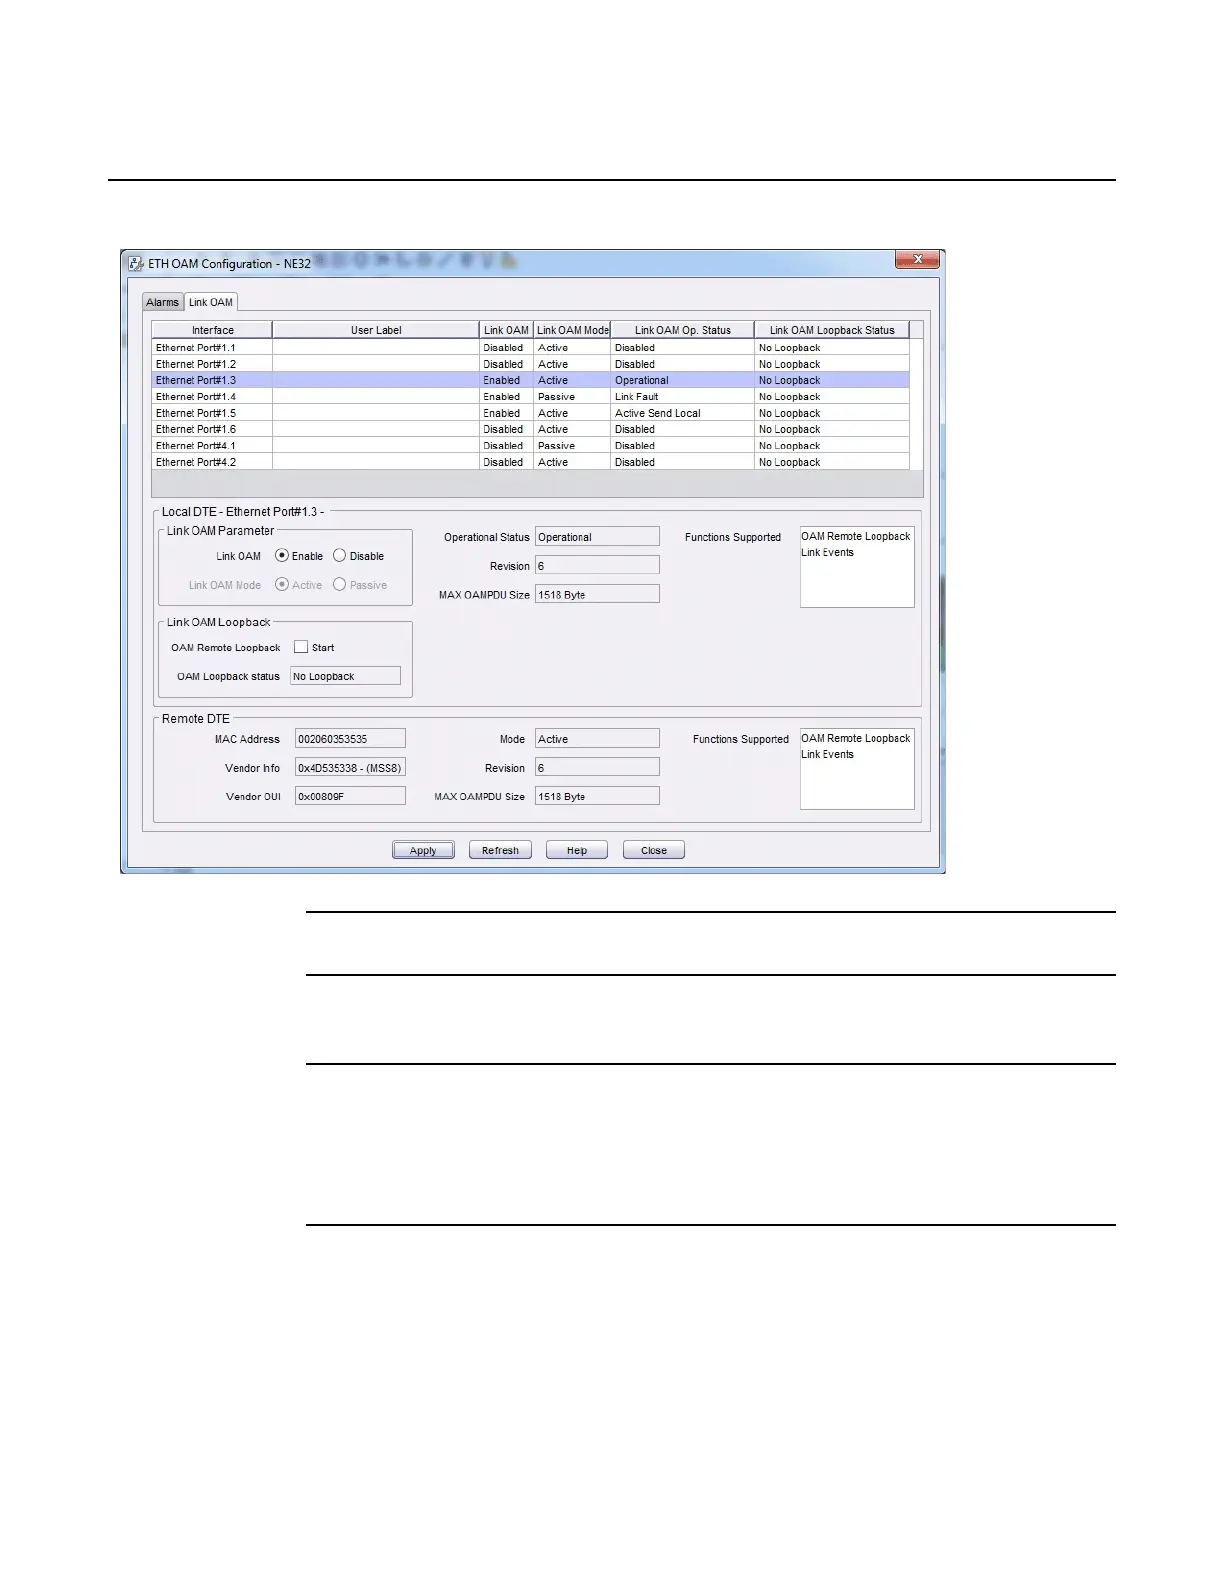
Task: Click the ETH OAM Configuration window icon
Action: pyautogui.click(x=137, y=263)
